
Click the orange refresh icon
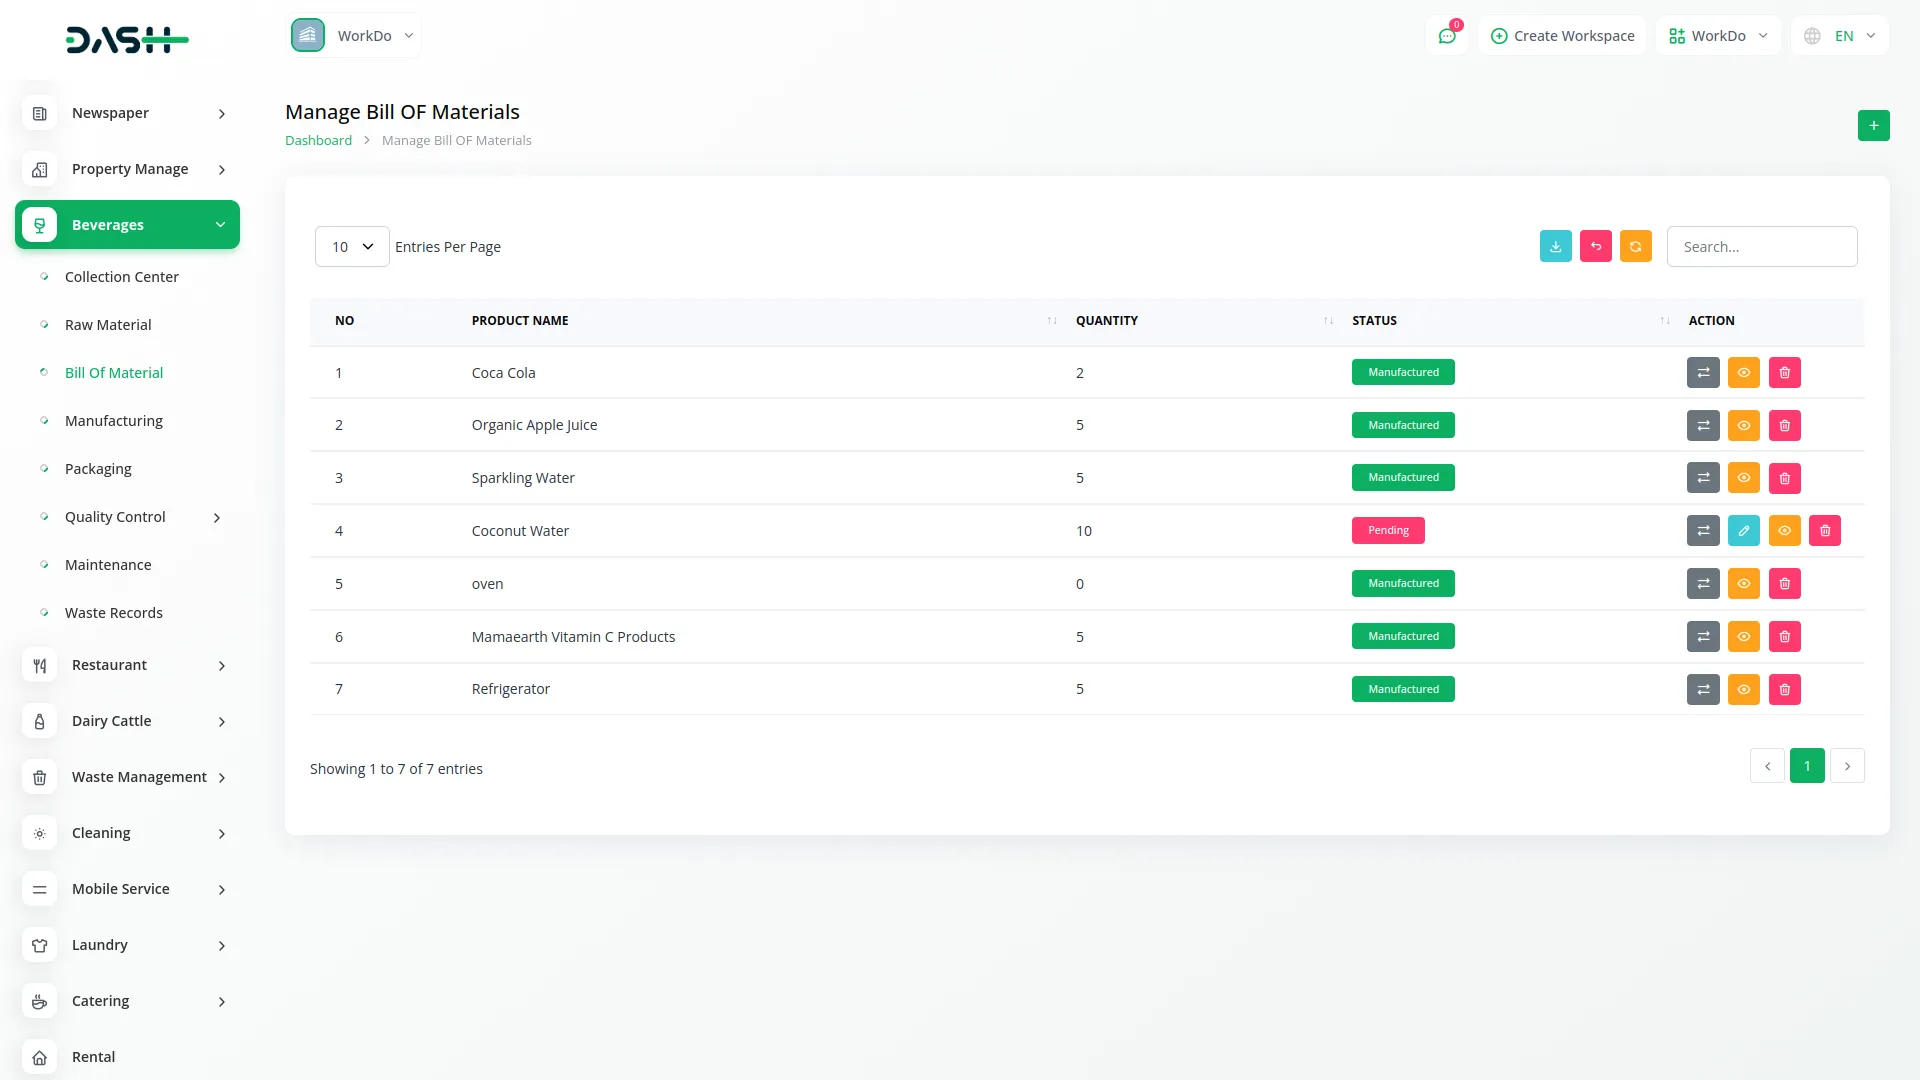tap(1635, 247)
